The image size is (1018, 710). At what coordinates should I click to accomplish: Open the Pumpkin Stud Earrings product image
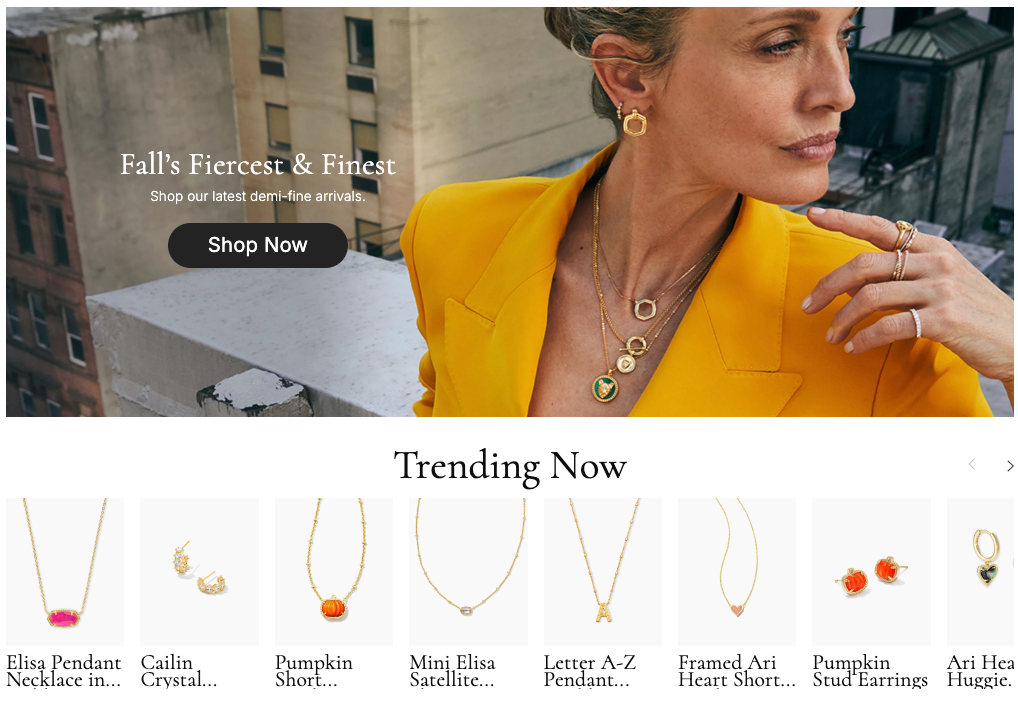[871, 572]
